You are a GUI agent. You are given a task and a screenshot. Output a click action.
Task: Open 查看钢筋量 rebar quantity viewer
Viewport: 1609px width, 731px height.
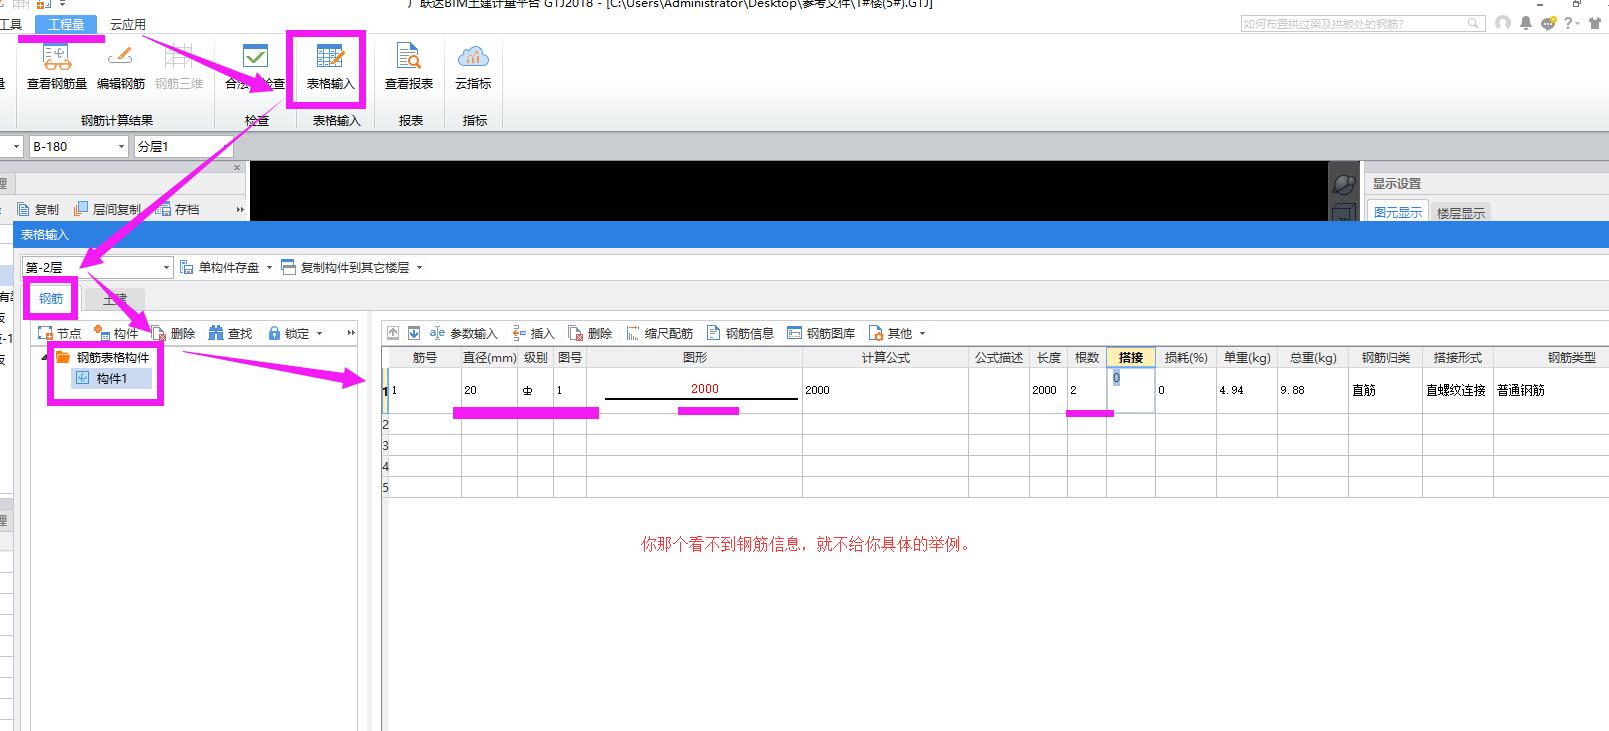(57, 67)
